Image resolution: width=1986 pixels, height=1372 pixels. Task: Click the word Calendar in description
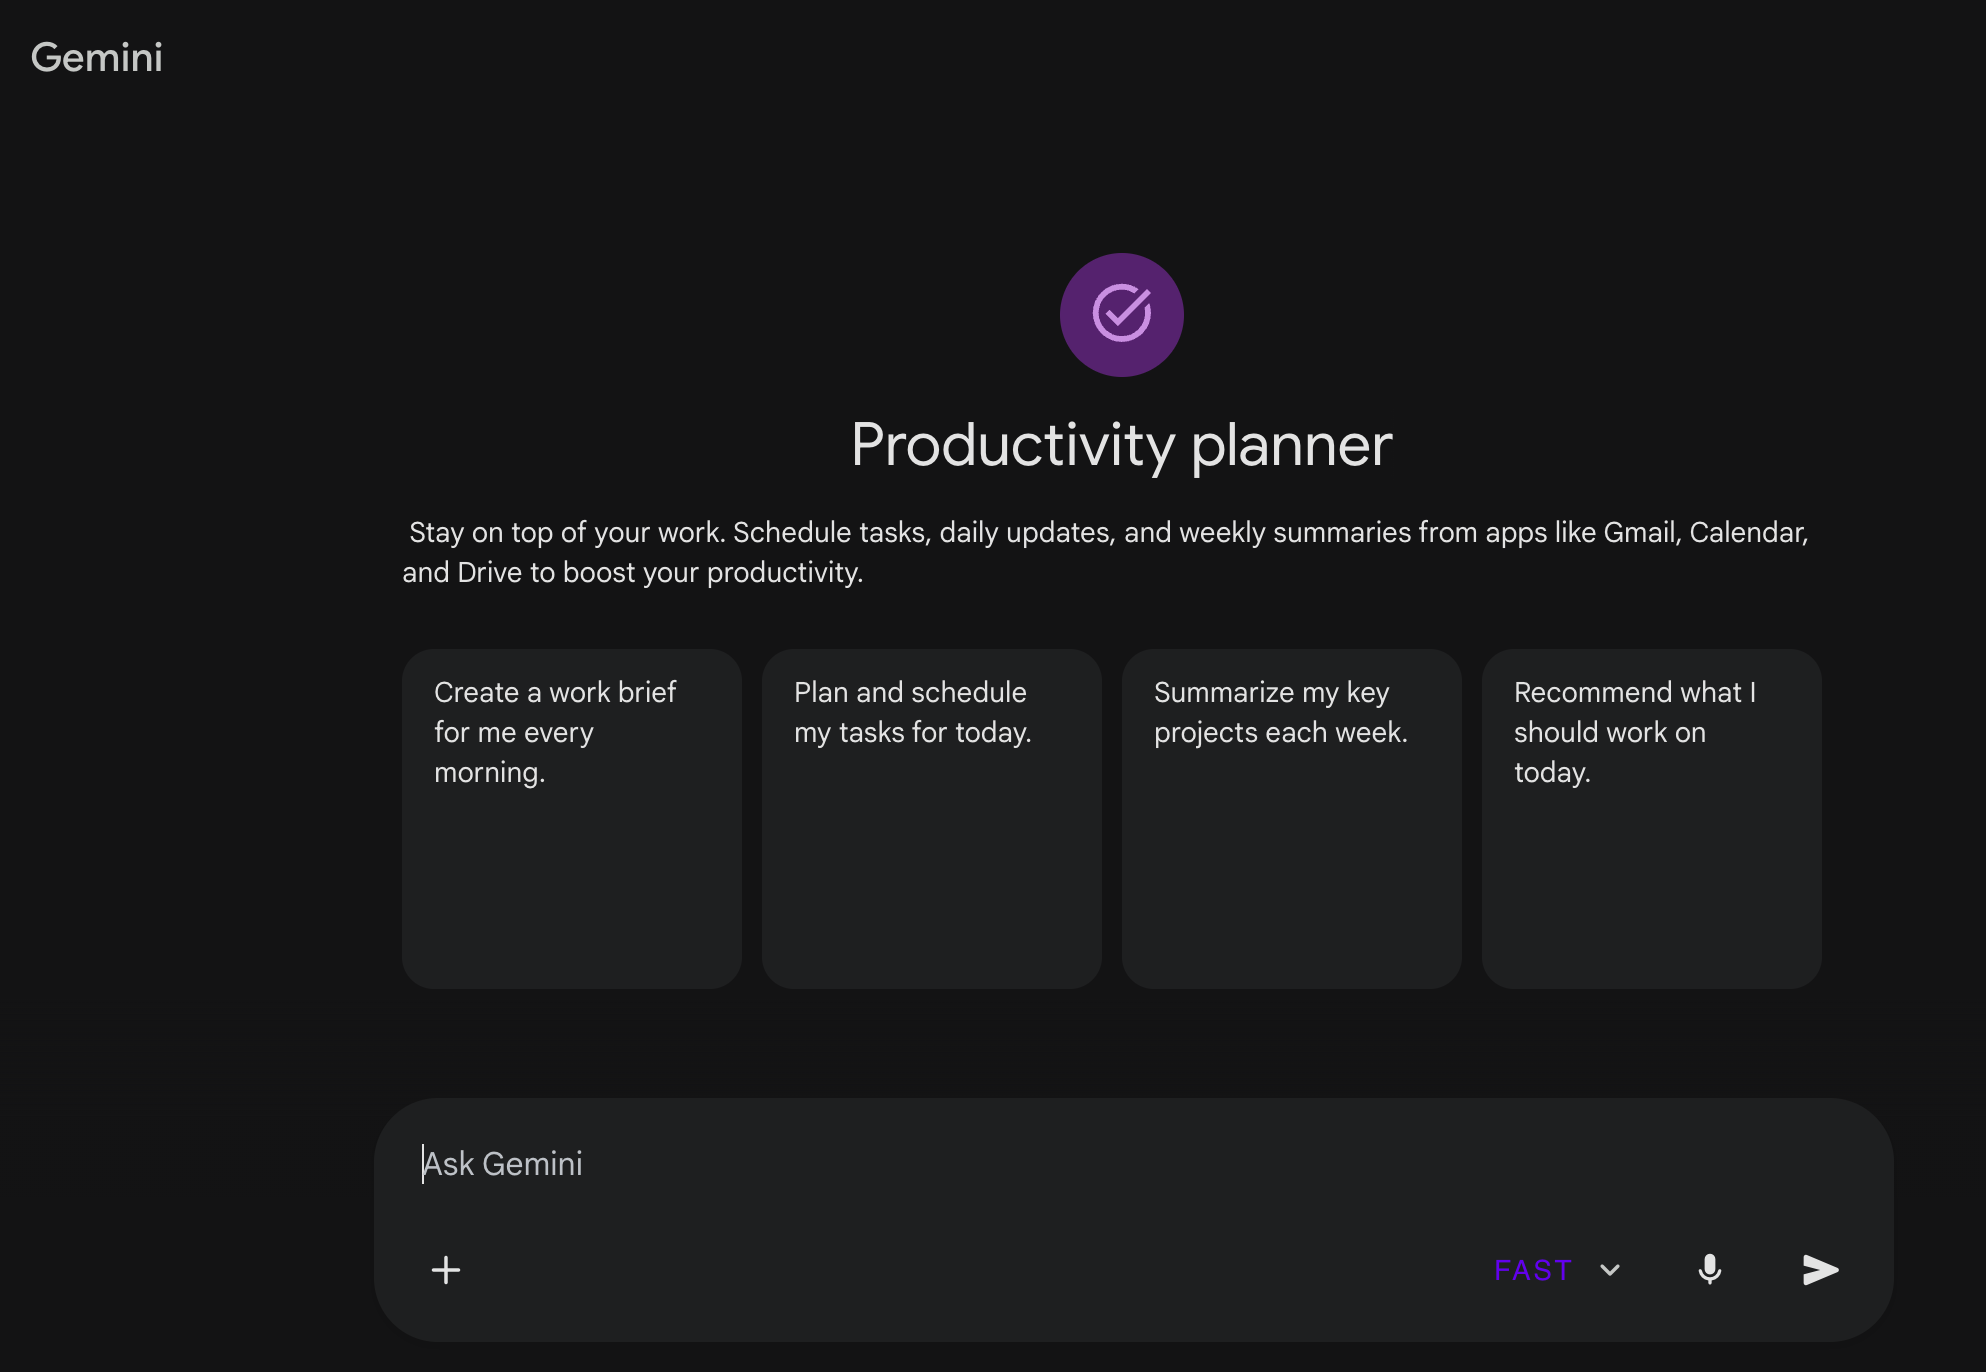coord(1746,533)
